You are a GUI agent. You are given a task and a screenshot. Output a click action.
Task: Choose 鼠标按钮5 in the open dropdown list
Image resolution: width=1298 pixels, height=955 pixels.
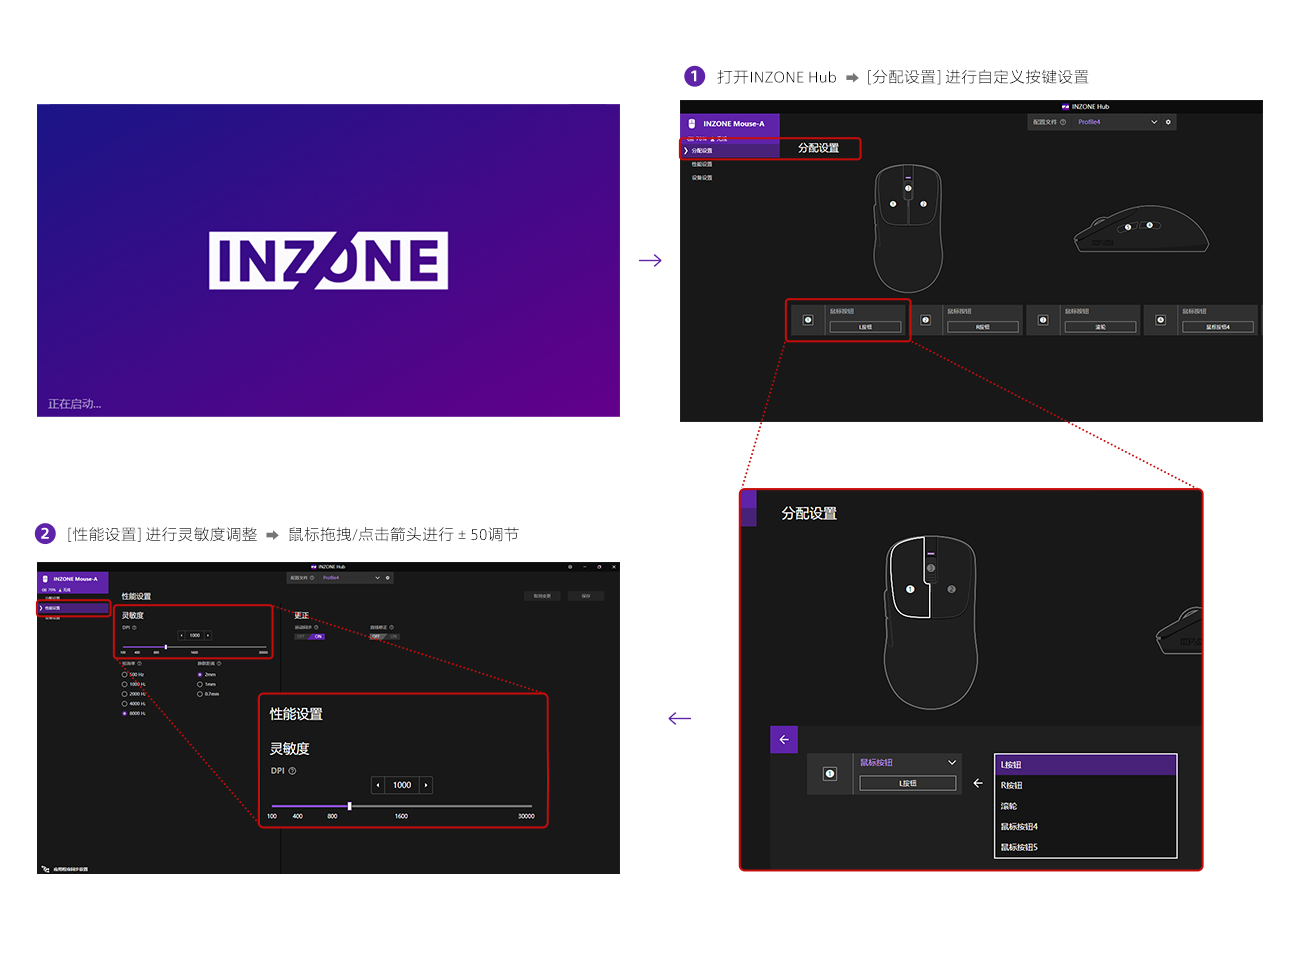1086,847
